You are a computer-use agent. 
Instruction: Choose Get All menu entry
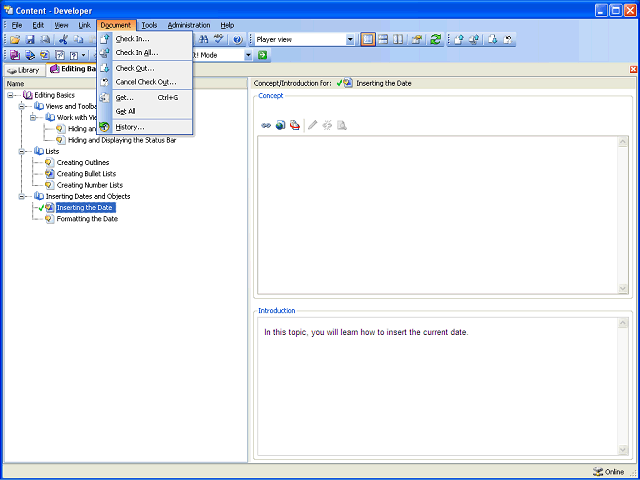pyautogui.click(x=145, y=111)
